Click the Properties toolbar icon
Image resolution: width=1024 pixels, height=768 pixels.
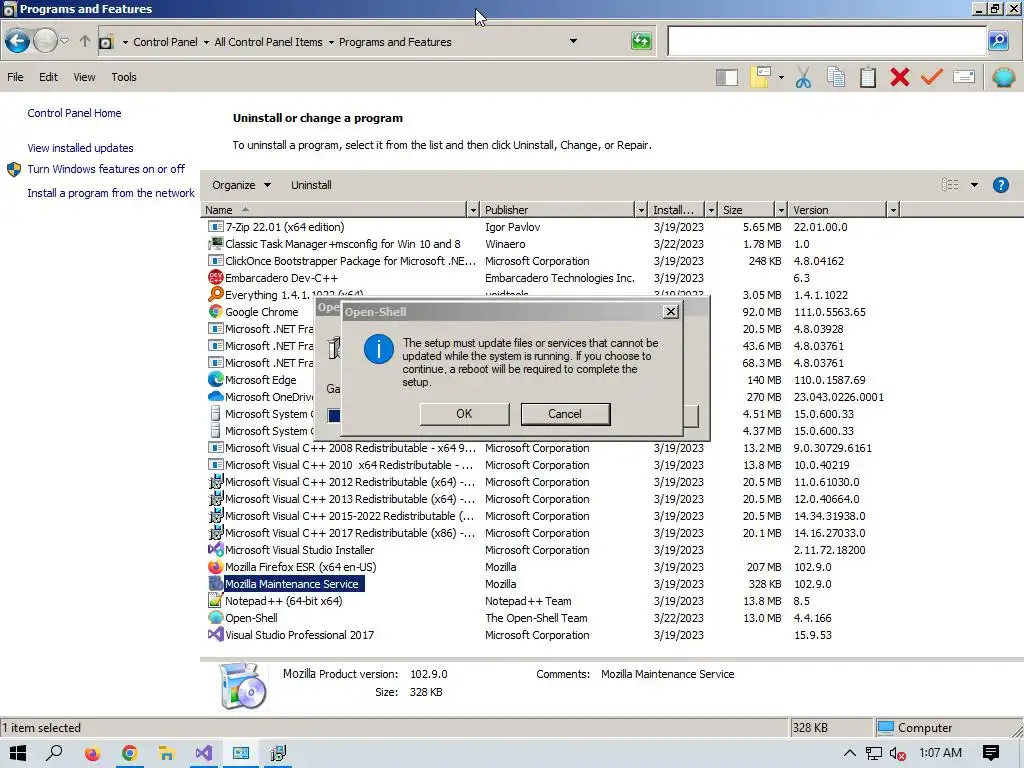click(x=964, y=78)
